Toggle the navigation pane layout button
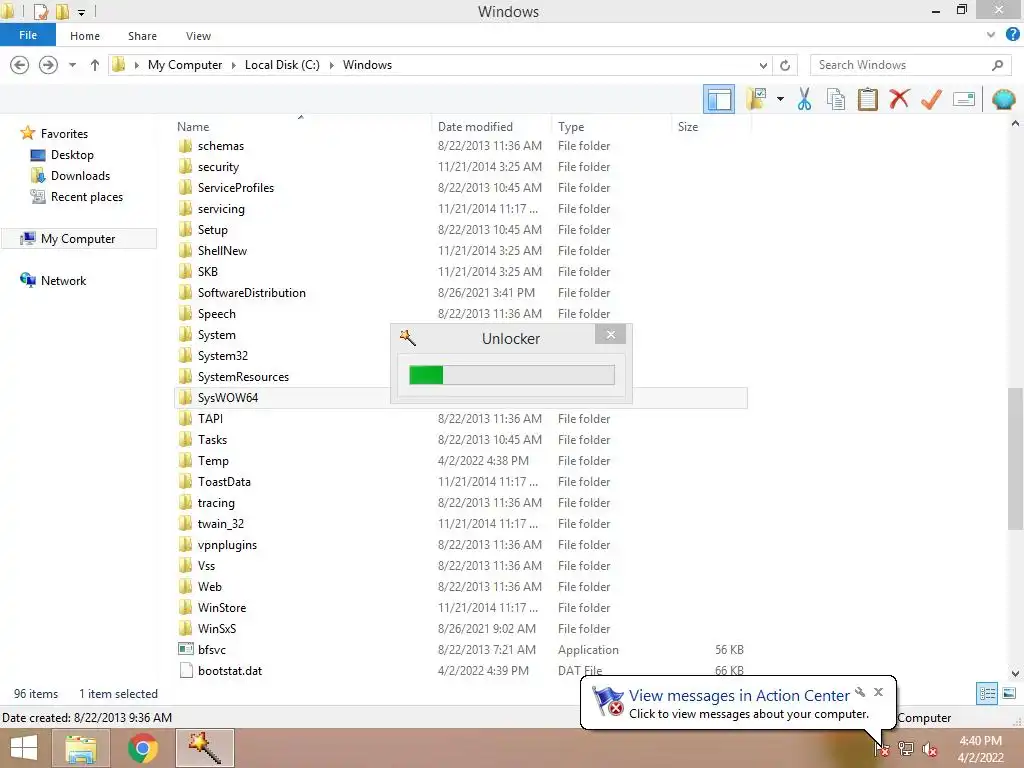 [718, 99]
